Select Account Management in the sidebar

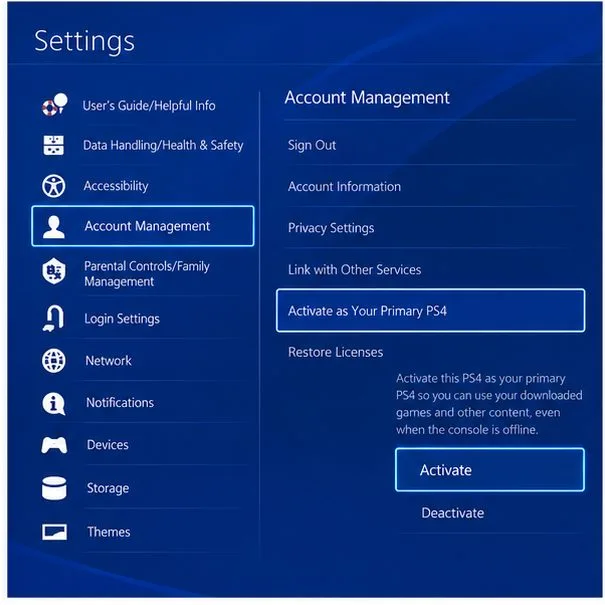[x=143, y=226]
